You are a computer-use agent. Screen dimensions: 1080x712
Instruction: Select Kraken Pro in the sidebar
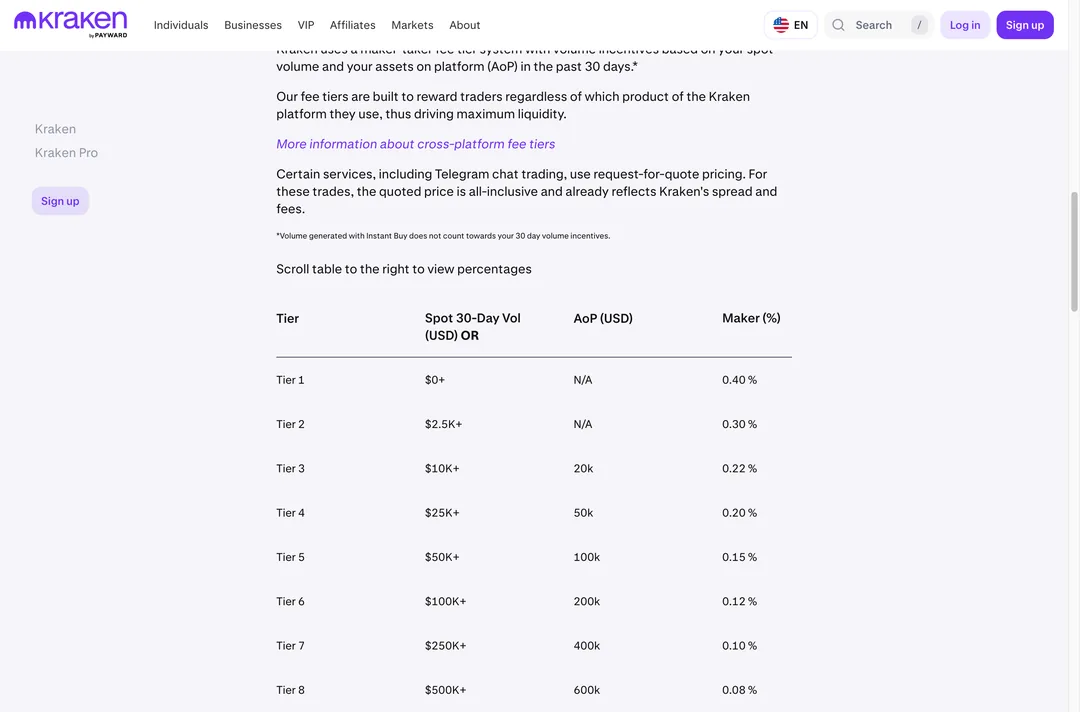(66, 152)
